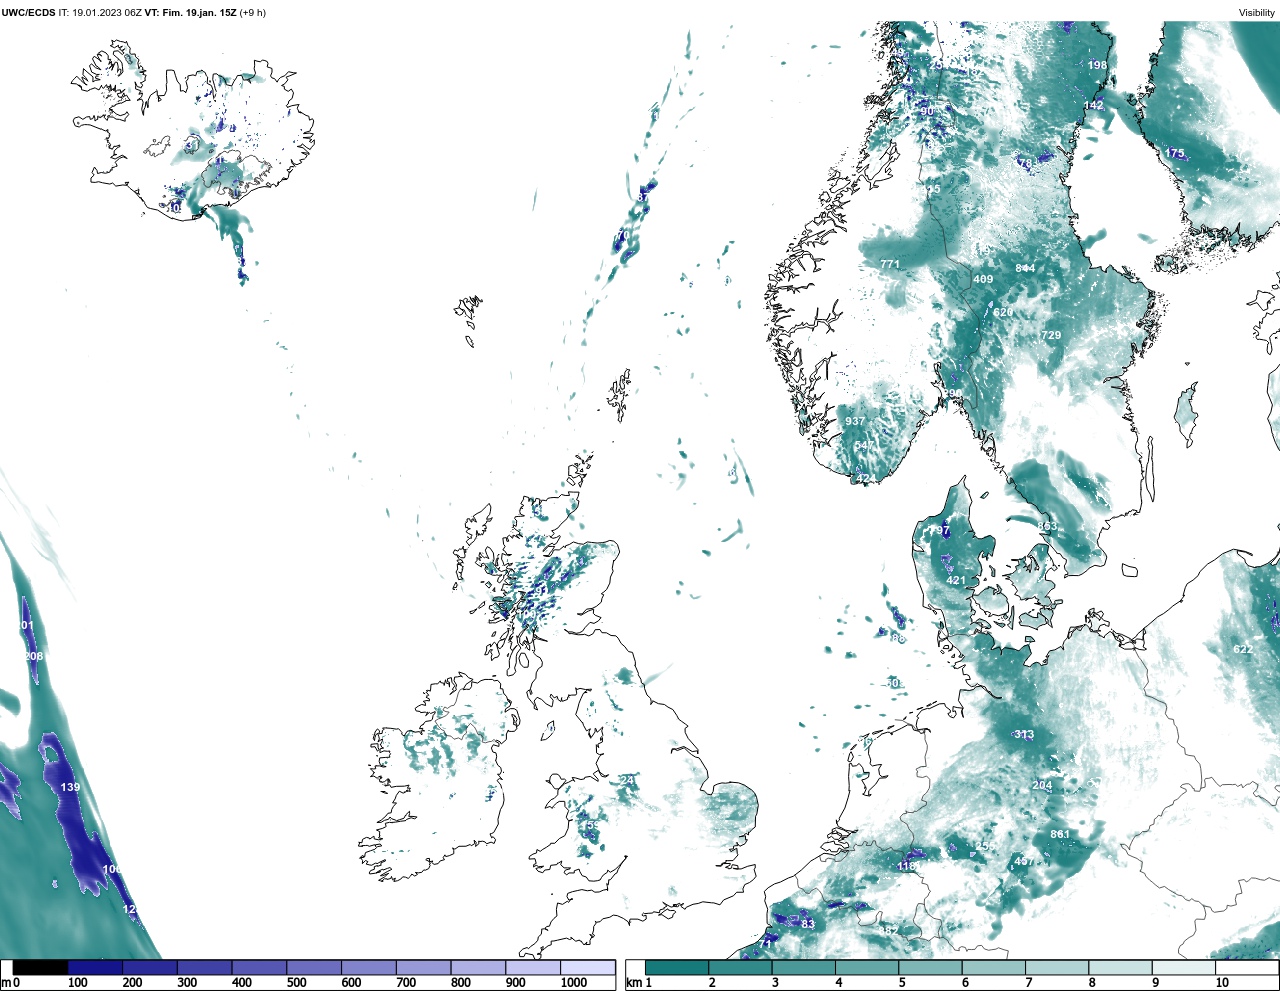Image resolution: width=1280 pixels, height=991 pixels.
Task: Choose the 5–6 km legend swatch
Action: tap(929, 968)
